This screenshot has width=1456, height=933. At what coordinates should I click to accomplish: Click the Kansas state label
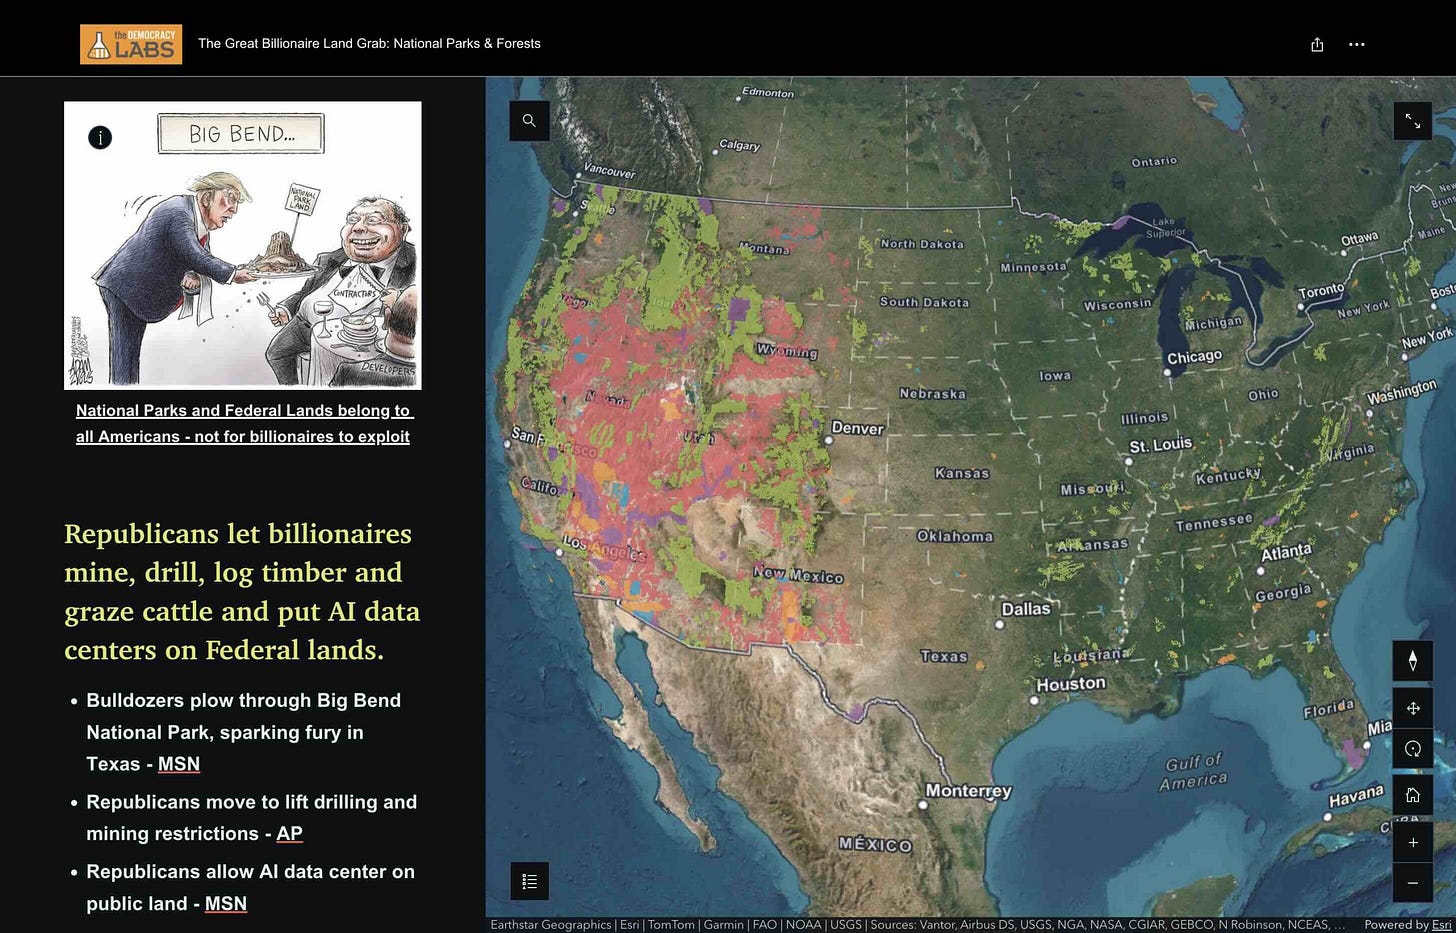(x=962, y=473)
